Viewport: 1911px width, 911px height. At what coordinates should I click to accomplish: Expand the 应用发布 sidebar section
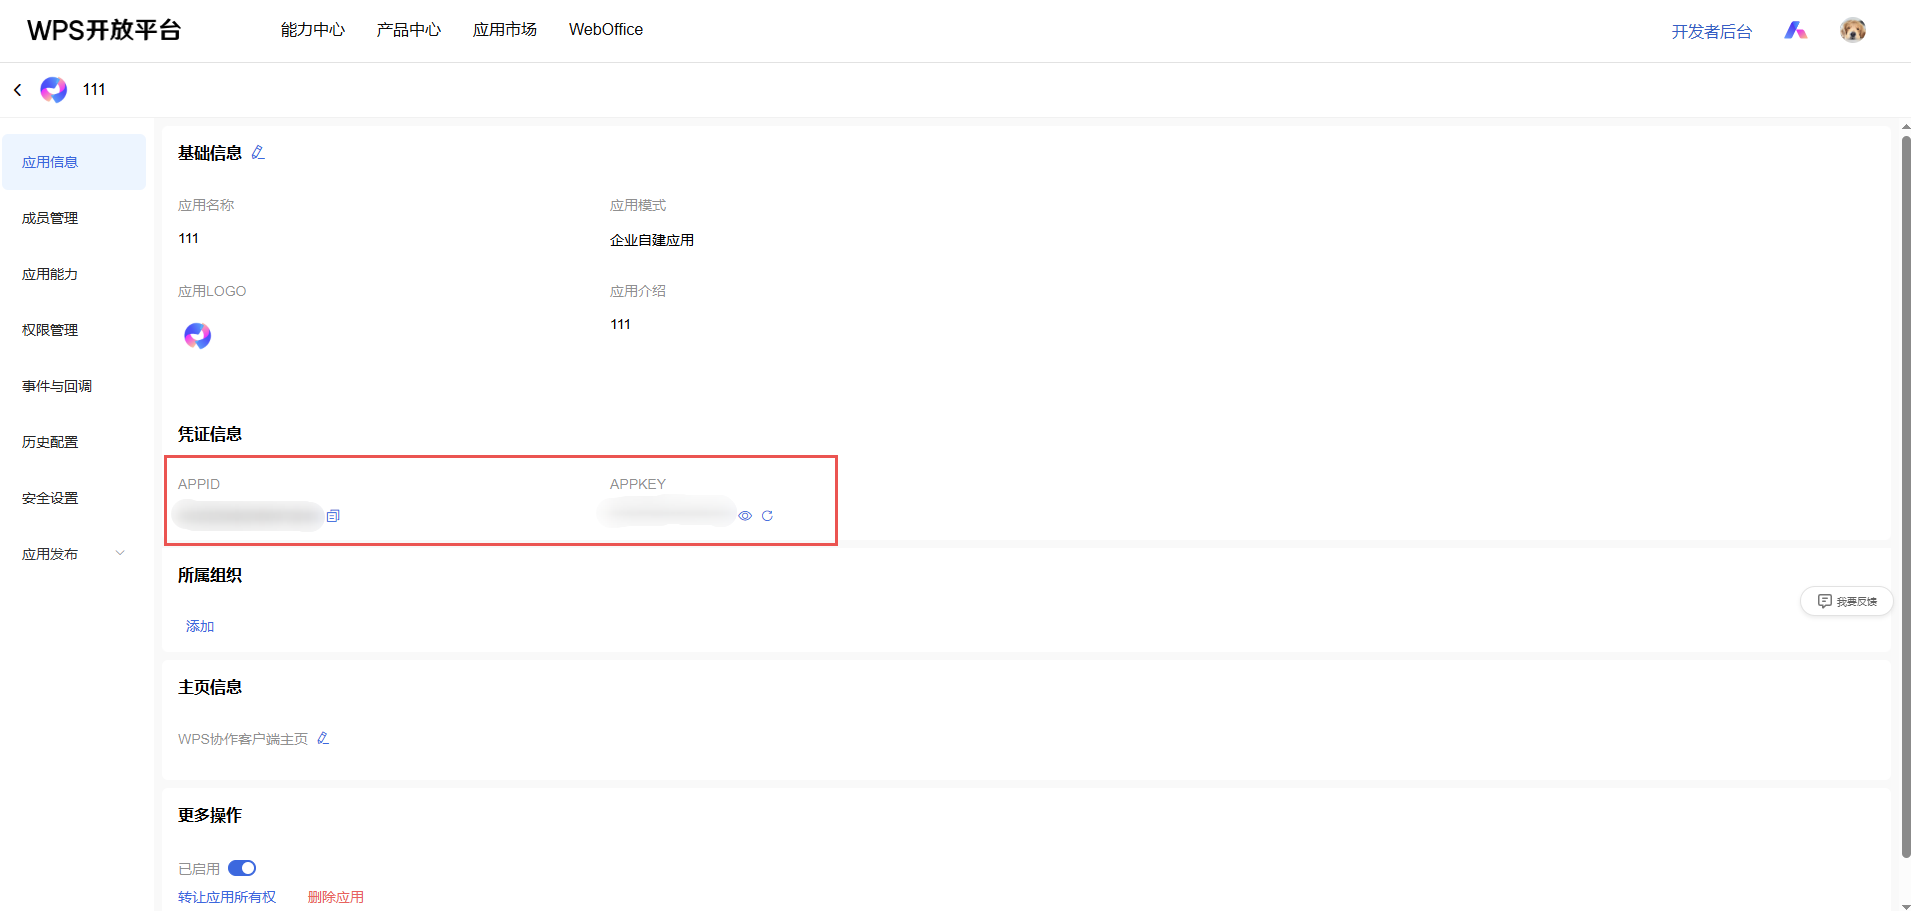(120, 554)
